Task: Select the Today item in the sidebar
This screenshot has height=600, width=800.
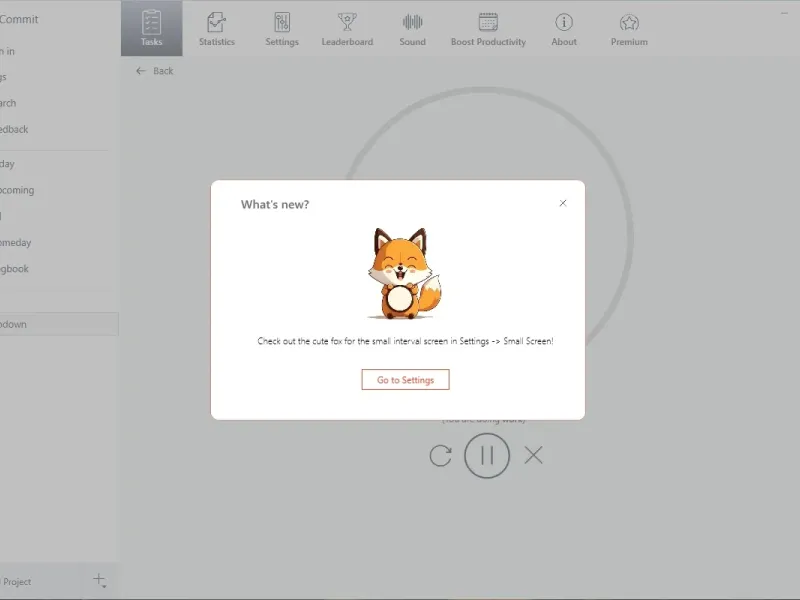Action: [7, 164]
